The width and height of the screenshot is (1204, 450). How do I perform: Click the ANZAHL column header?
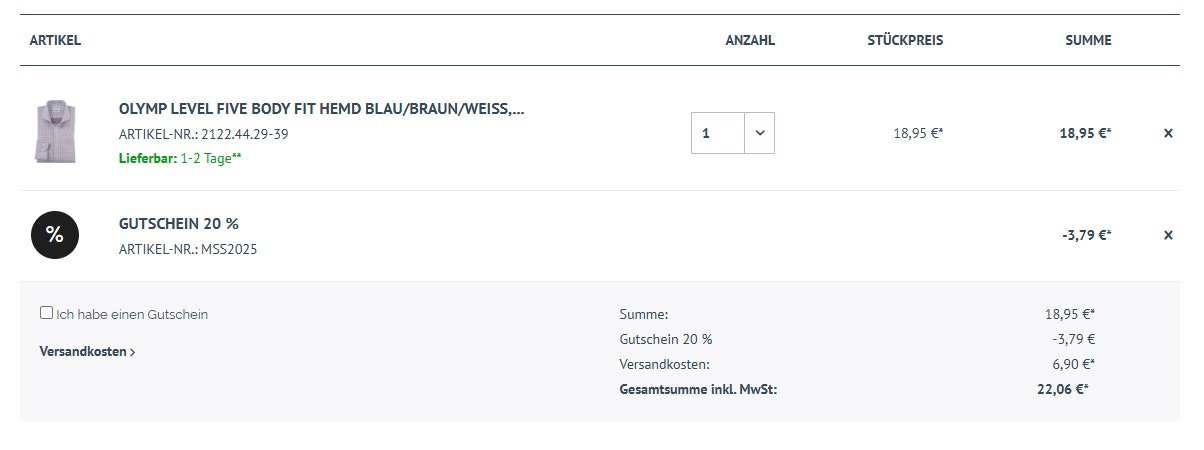coord(750,41)
